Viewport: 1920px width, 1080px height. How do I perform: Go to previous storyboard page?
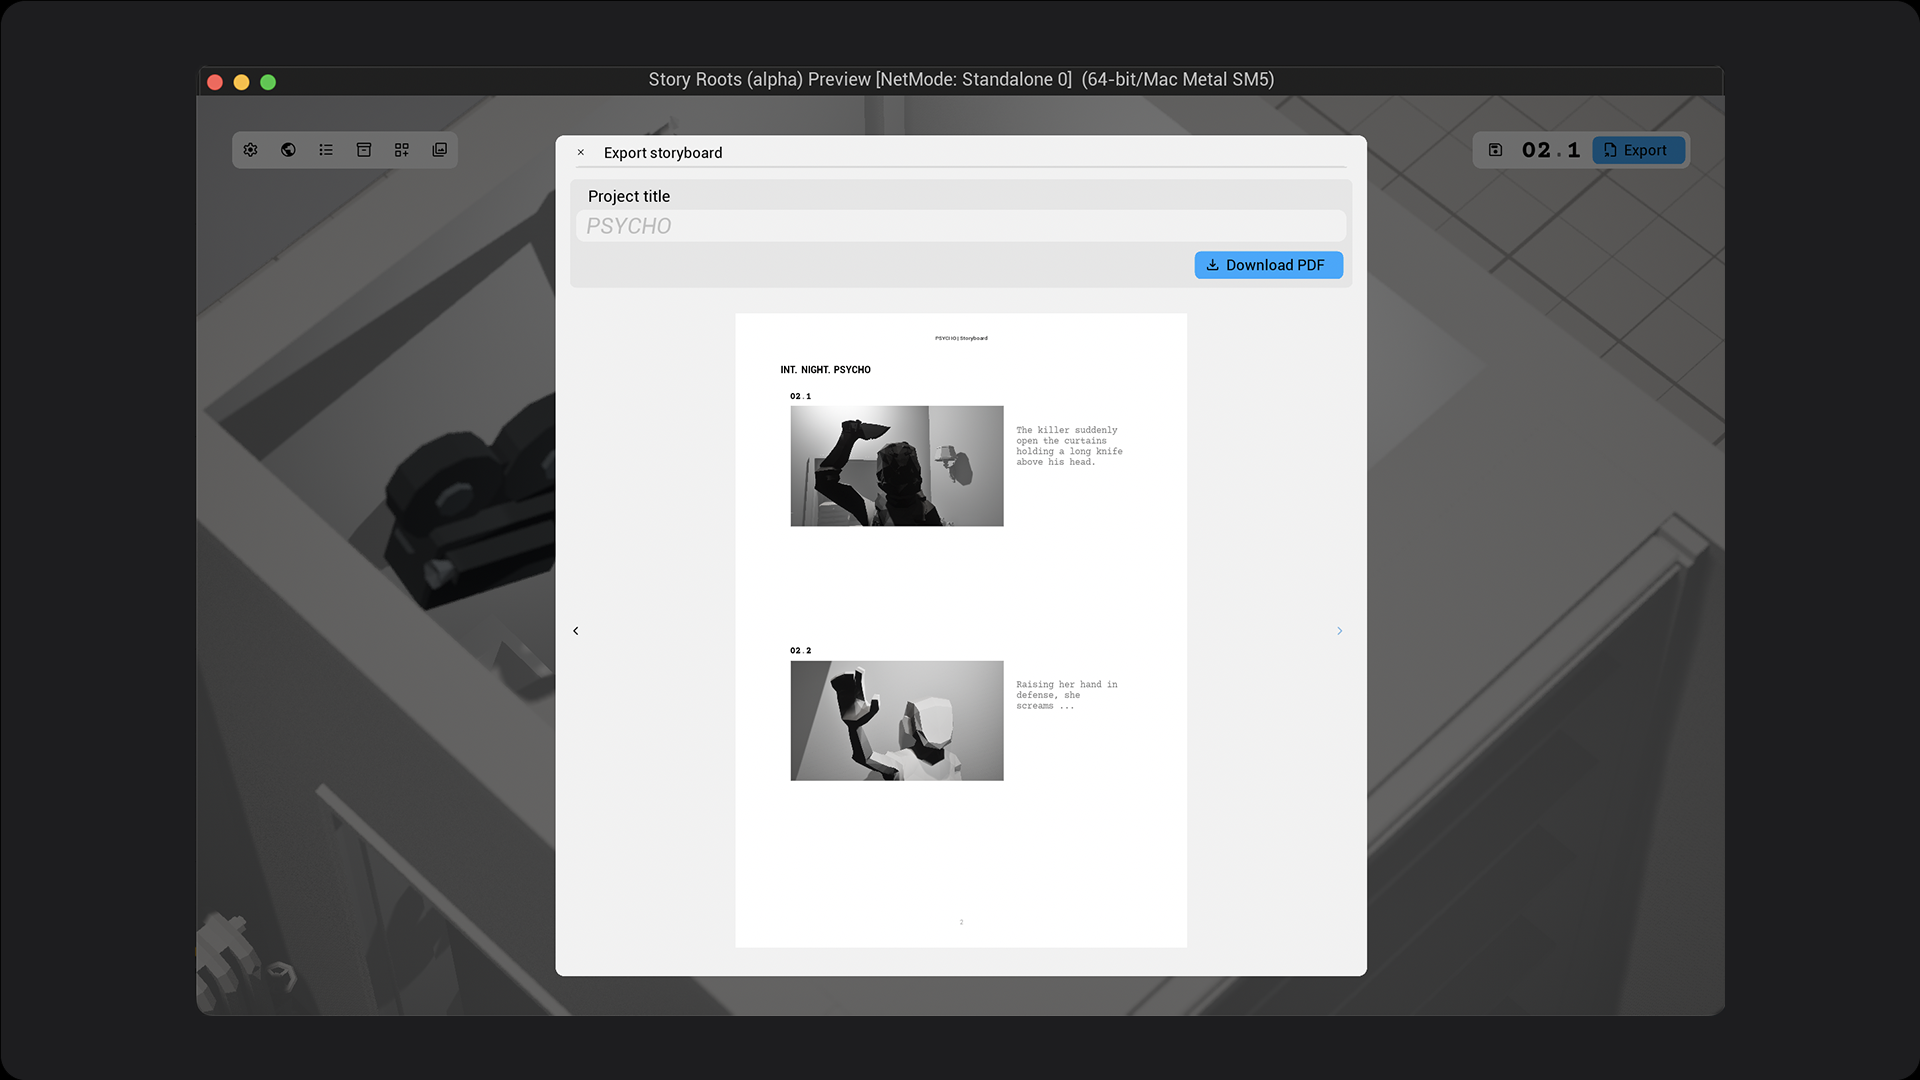[x=576, y=631]
